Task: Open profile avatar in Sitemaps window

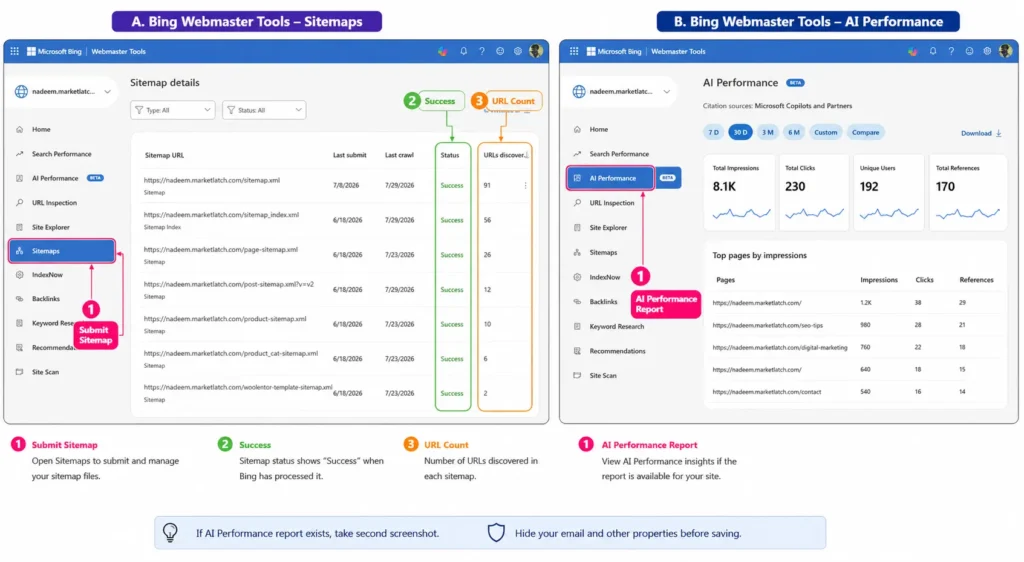Action: pyautogui.click(x=536, y=51)
